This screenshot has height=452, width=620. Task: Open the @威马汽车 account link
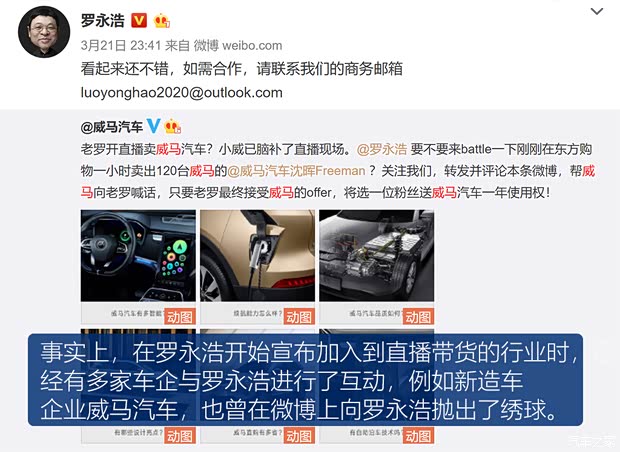pos(112,127)
